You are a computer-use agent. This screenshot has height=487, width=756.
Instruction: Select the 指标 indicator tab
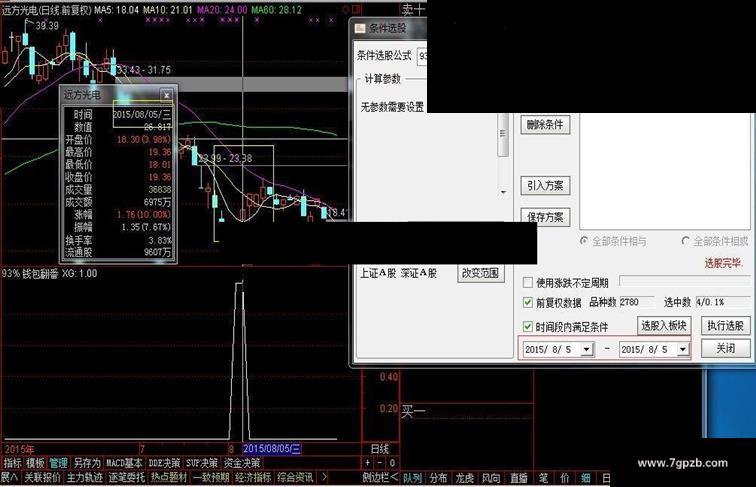click(x=13, y=463)
